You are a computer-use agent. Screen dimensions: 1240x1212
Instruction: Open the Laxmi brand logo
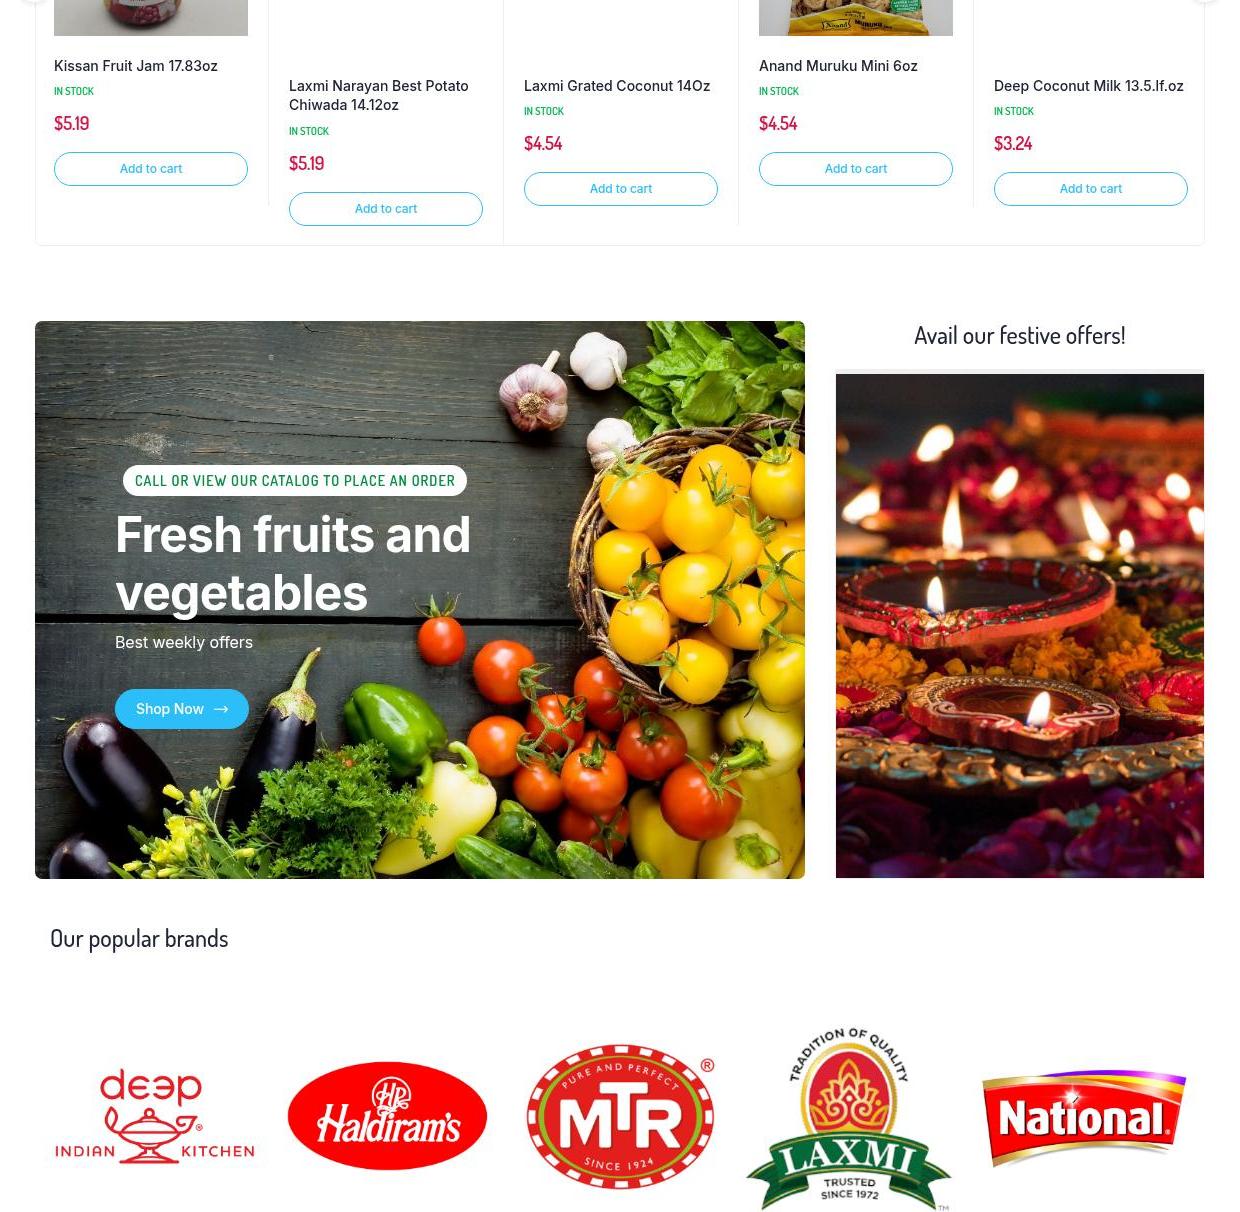click(x=849, y=1118)
